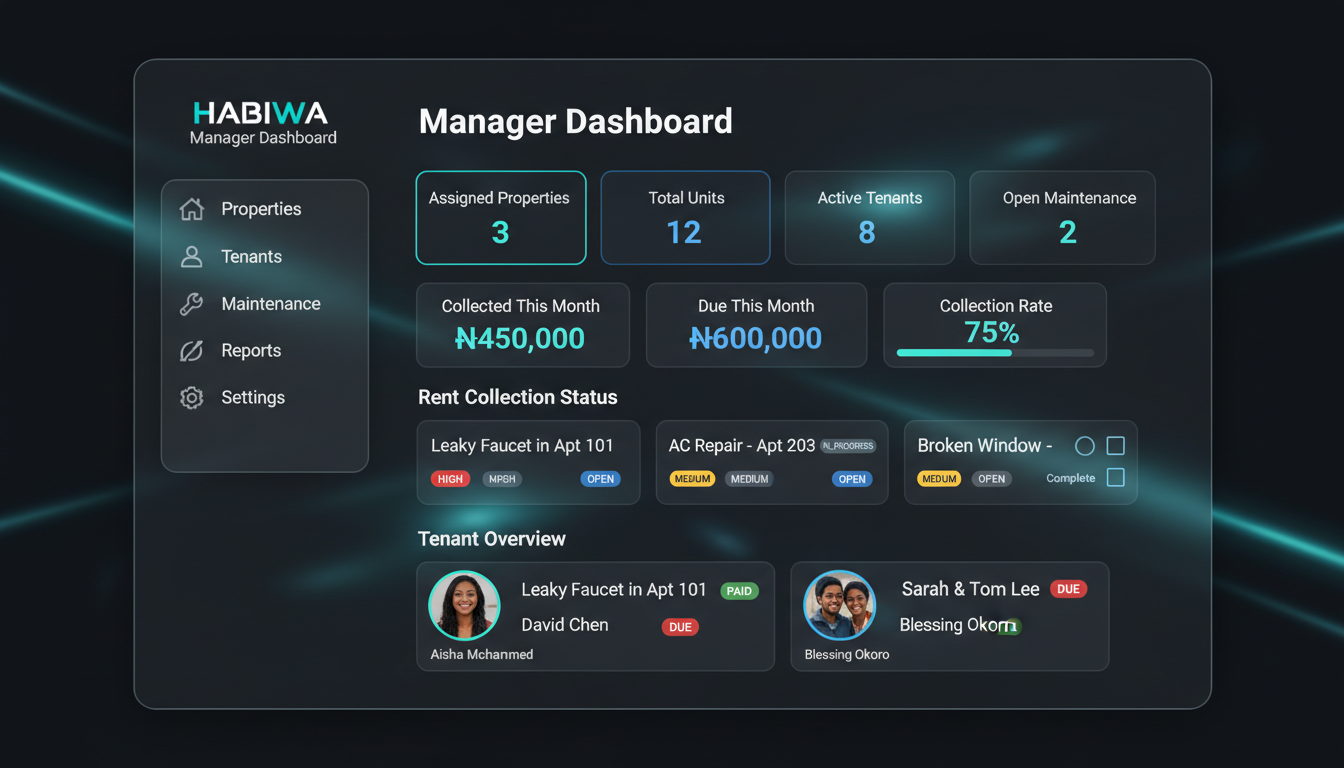Click the DUE badge next to David Chen
Screen dimensions: 1344x768
click(x=680, y=627)
